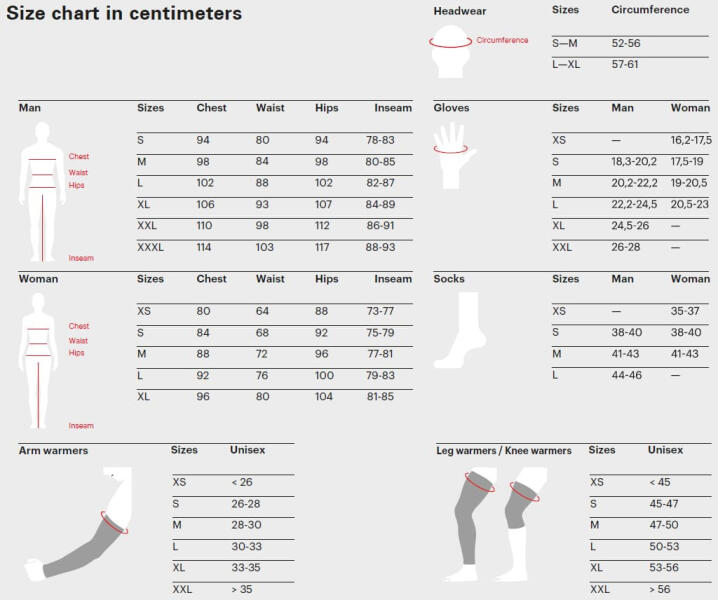This screenshot has height=600, width=718.
Task: Click the red Circumference label by the head
Action: [502, 40]
